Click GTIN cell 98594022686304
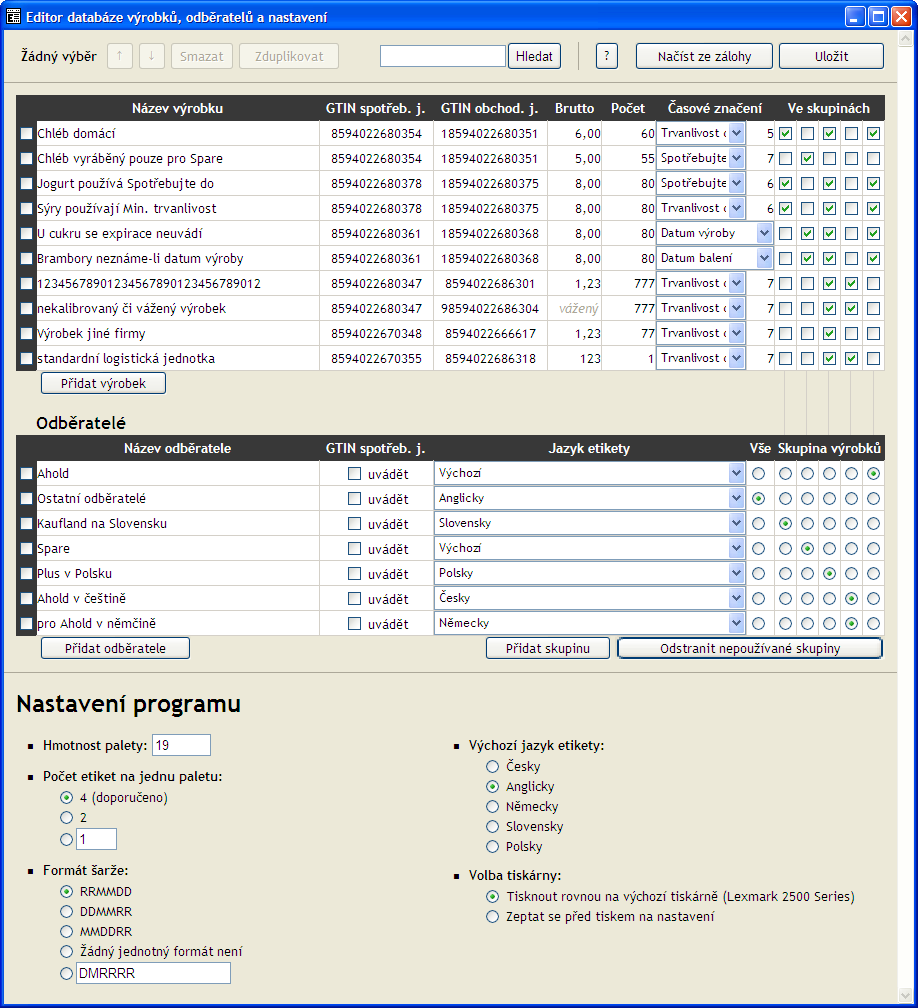918x1008 pixels. tap(490, 309)
